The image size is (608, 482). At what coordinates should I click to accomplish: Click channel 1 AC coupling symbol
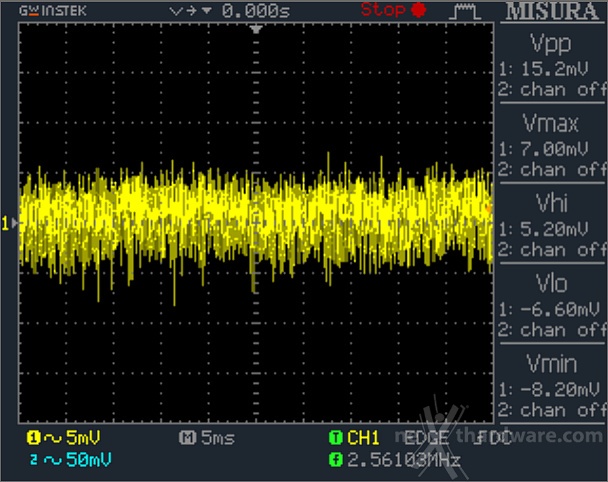52,439
